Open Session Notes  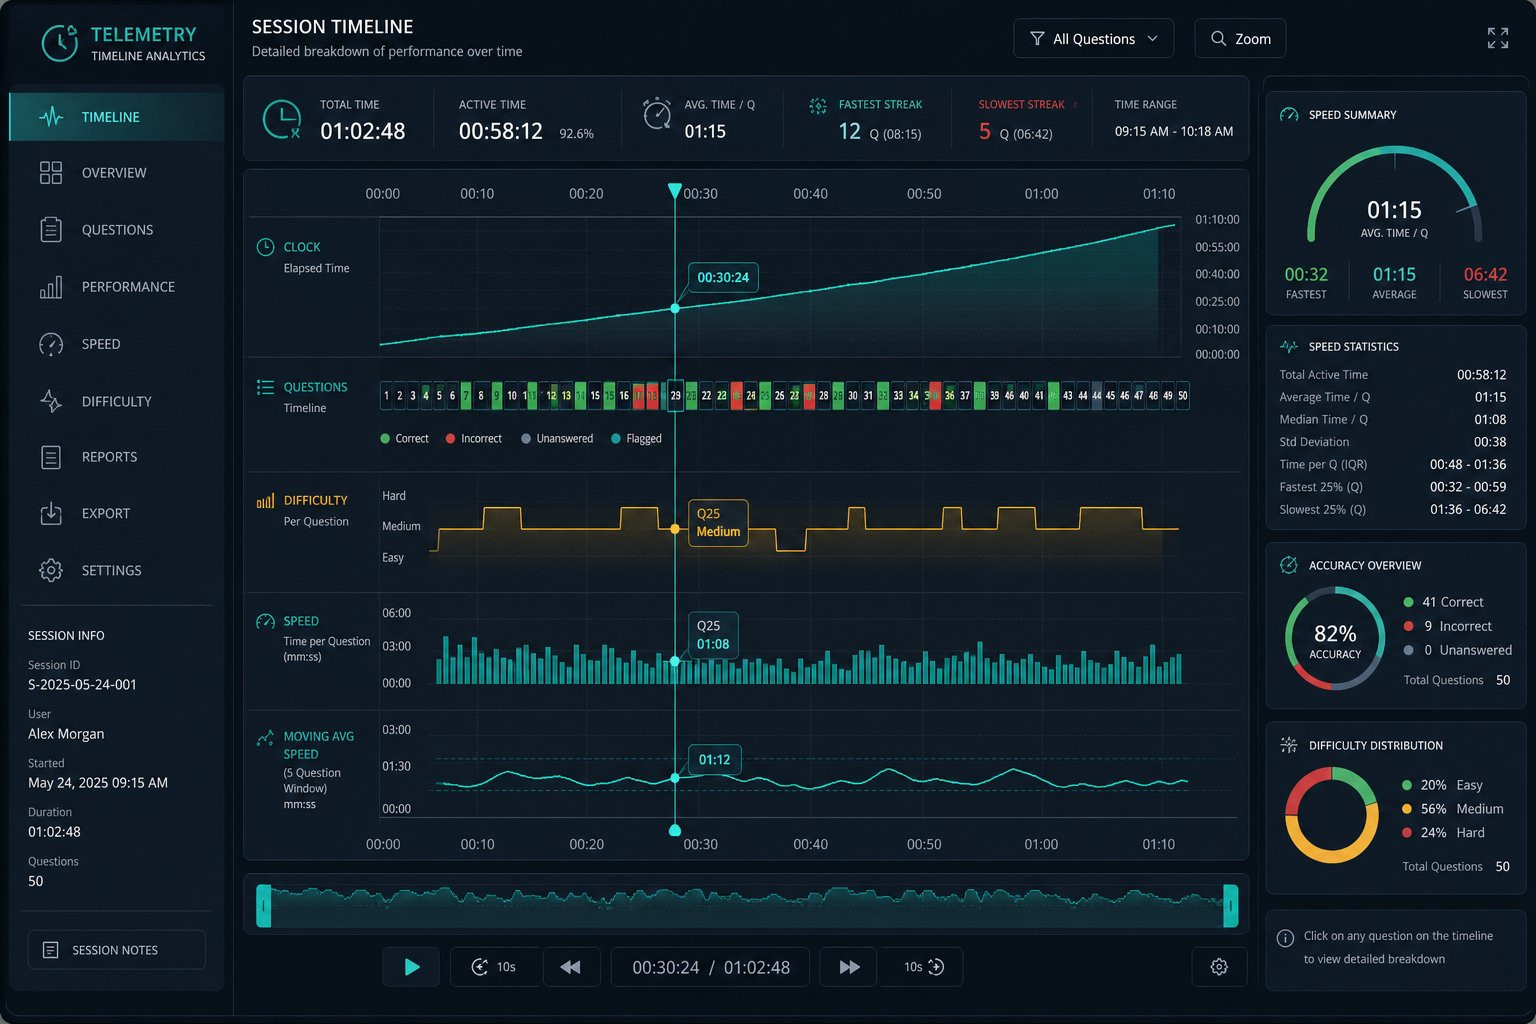pyautogui.click(x=116, y=950)
